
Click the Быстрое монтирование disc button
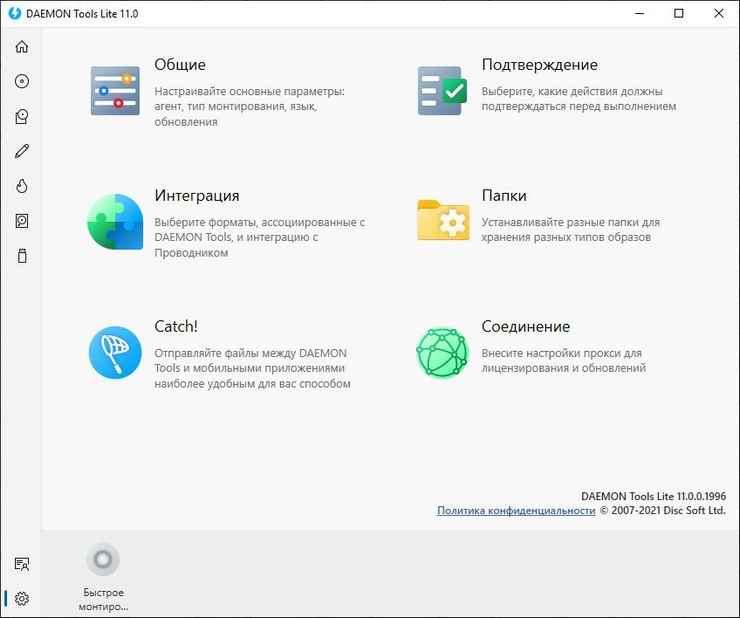pos(103,560)
